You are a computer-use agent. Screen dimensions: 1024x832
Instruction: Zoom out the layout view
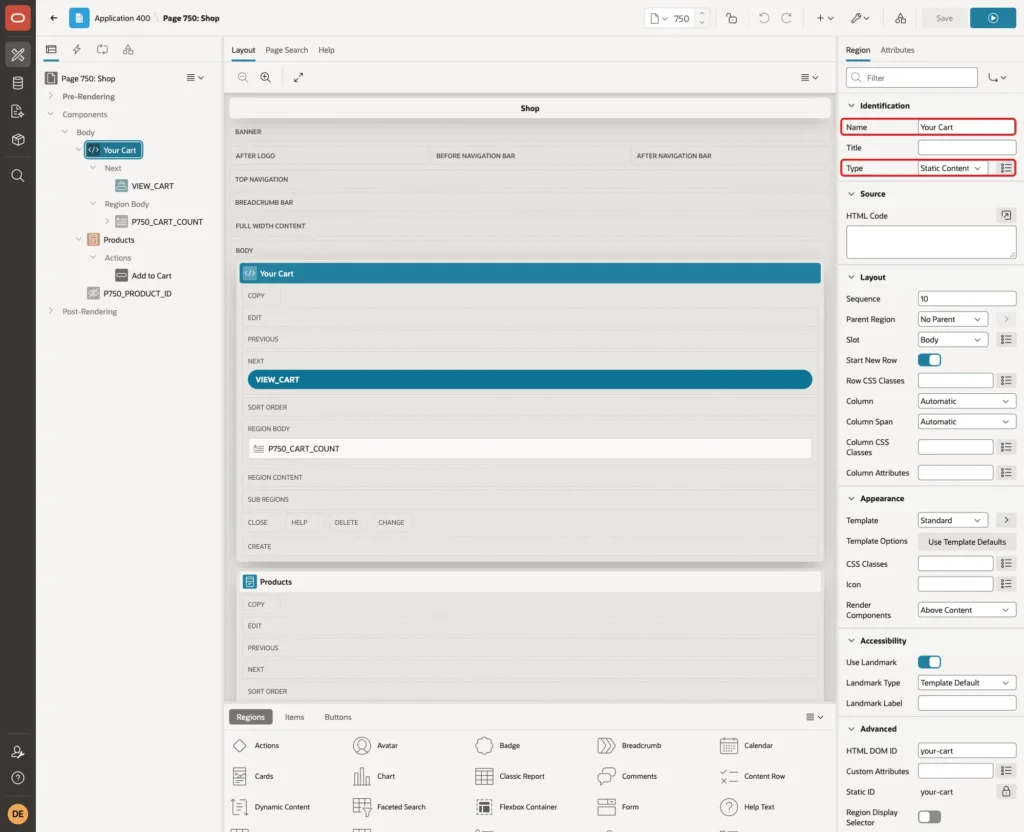point(242,77)
